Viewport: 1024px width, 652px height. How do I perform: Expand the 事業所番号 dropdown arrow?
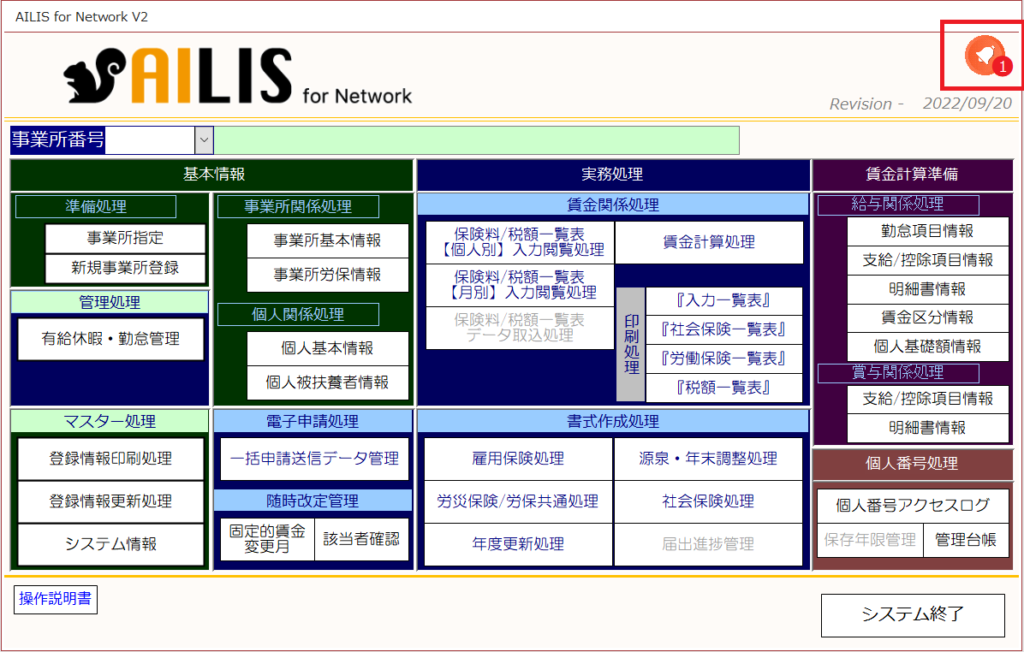tap(204, 140)
